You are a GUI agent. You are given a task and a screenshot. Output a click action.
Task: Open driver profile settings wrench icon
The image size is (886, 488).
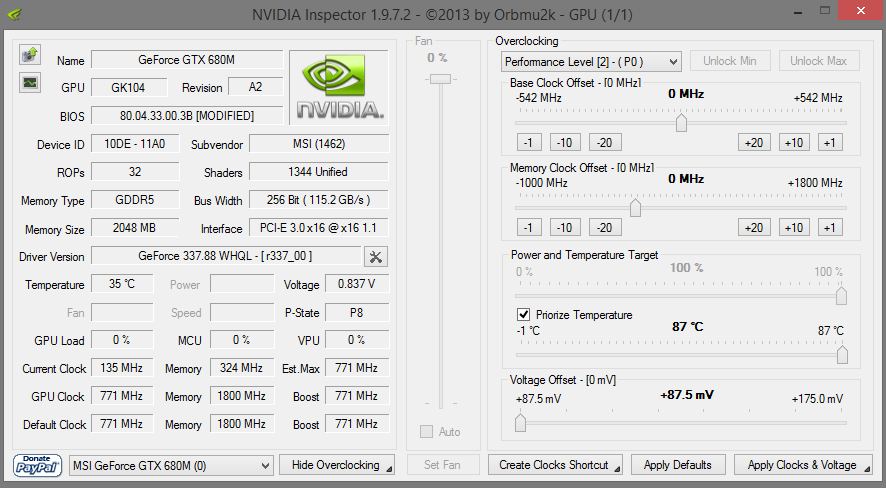[x=376, y=257]
